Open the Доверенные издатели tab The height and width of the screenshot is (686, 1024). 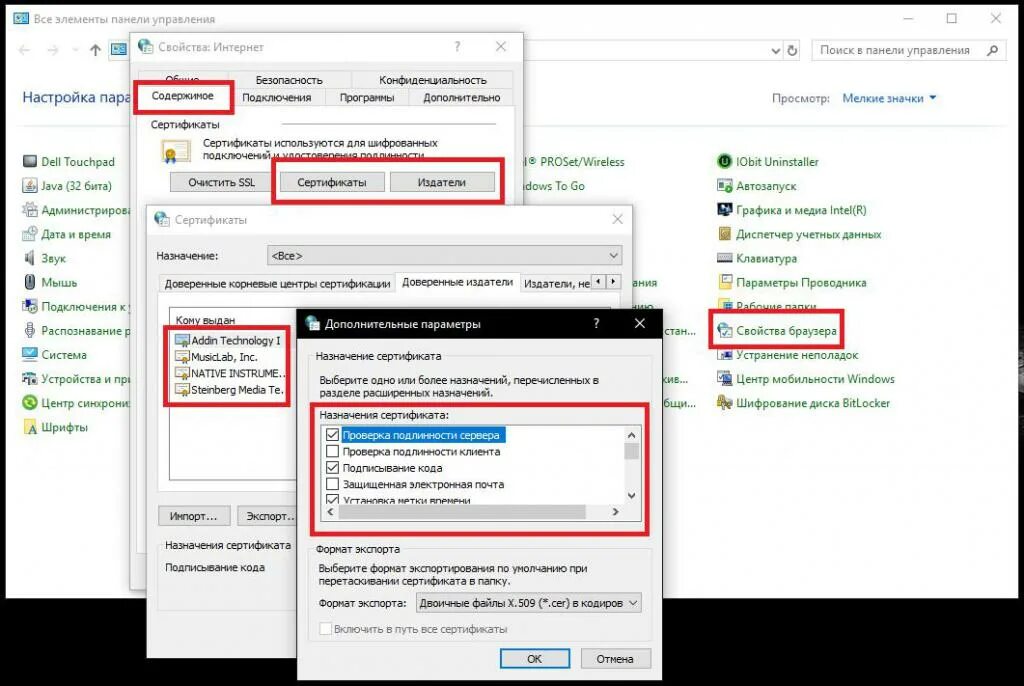pos(457,282)
